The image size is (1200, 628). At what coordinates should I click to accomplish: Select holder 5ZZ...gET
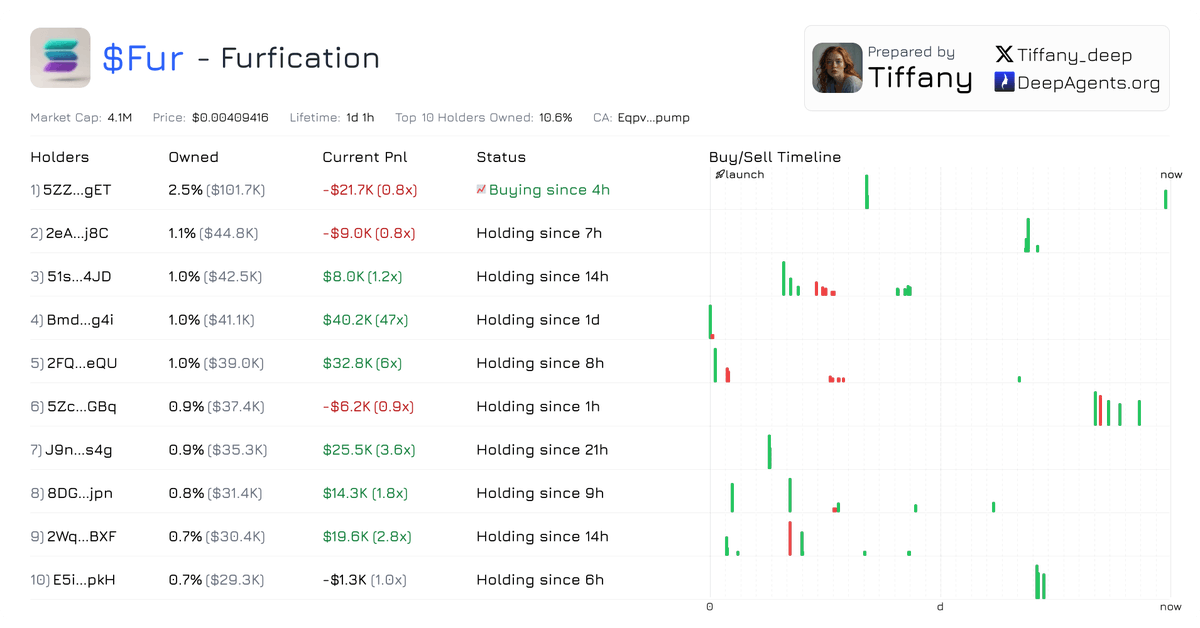click(77, 190)
